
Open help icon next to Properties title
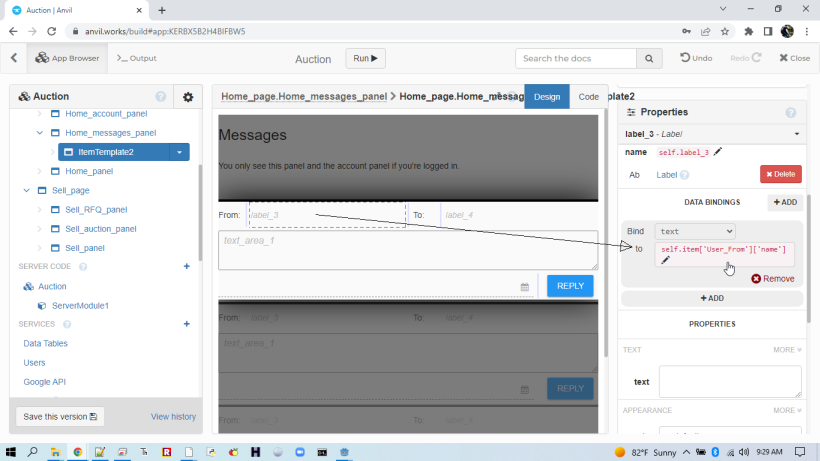coord(791,113)
